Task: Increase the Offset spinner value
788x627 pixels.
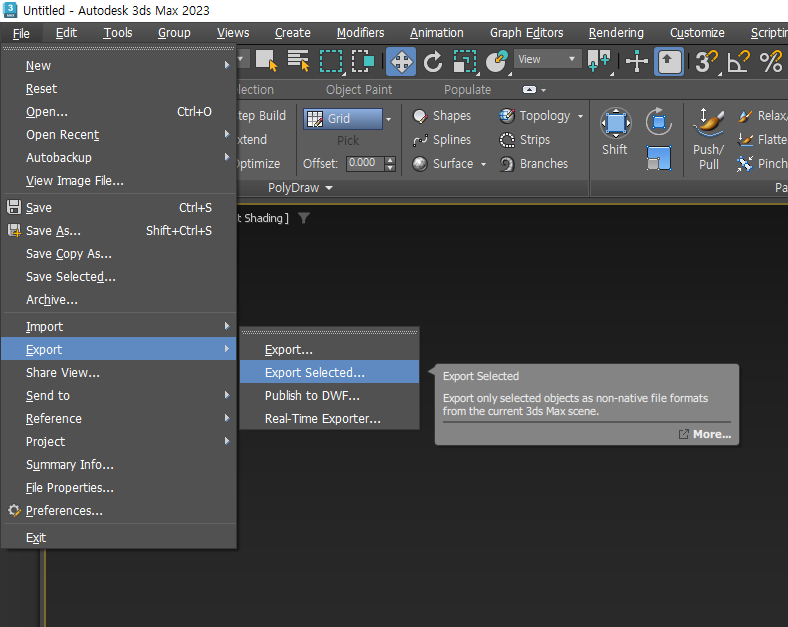Action: (390, 159)
